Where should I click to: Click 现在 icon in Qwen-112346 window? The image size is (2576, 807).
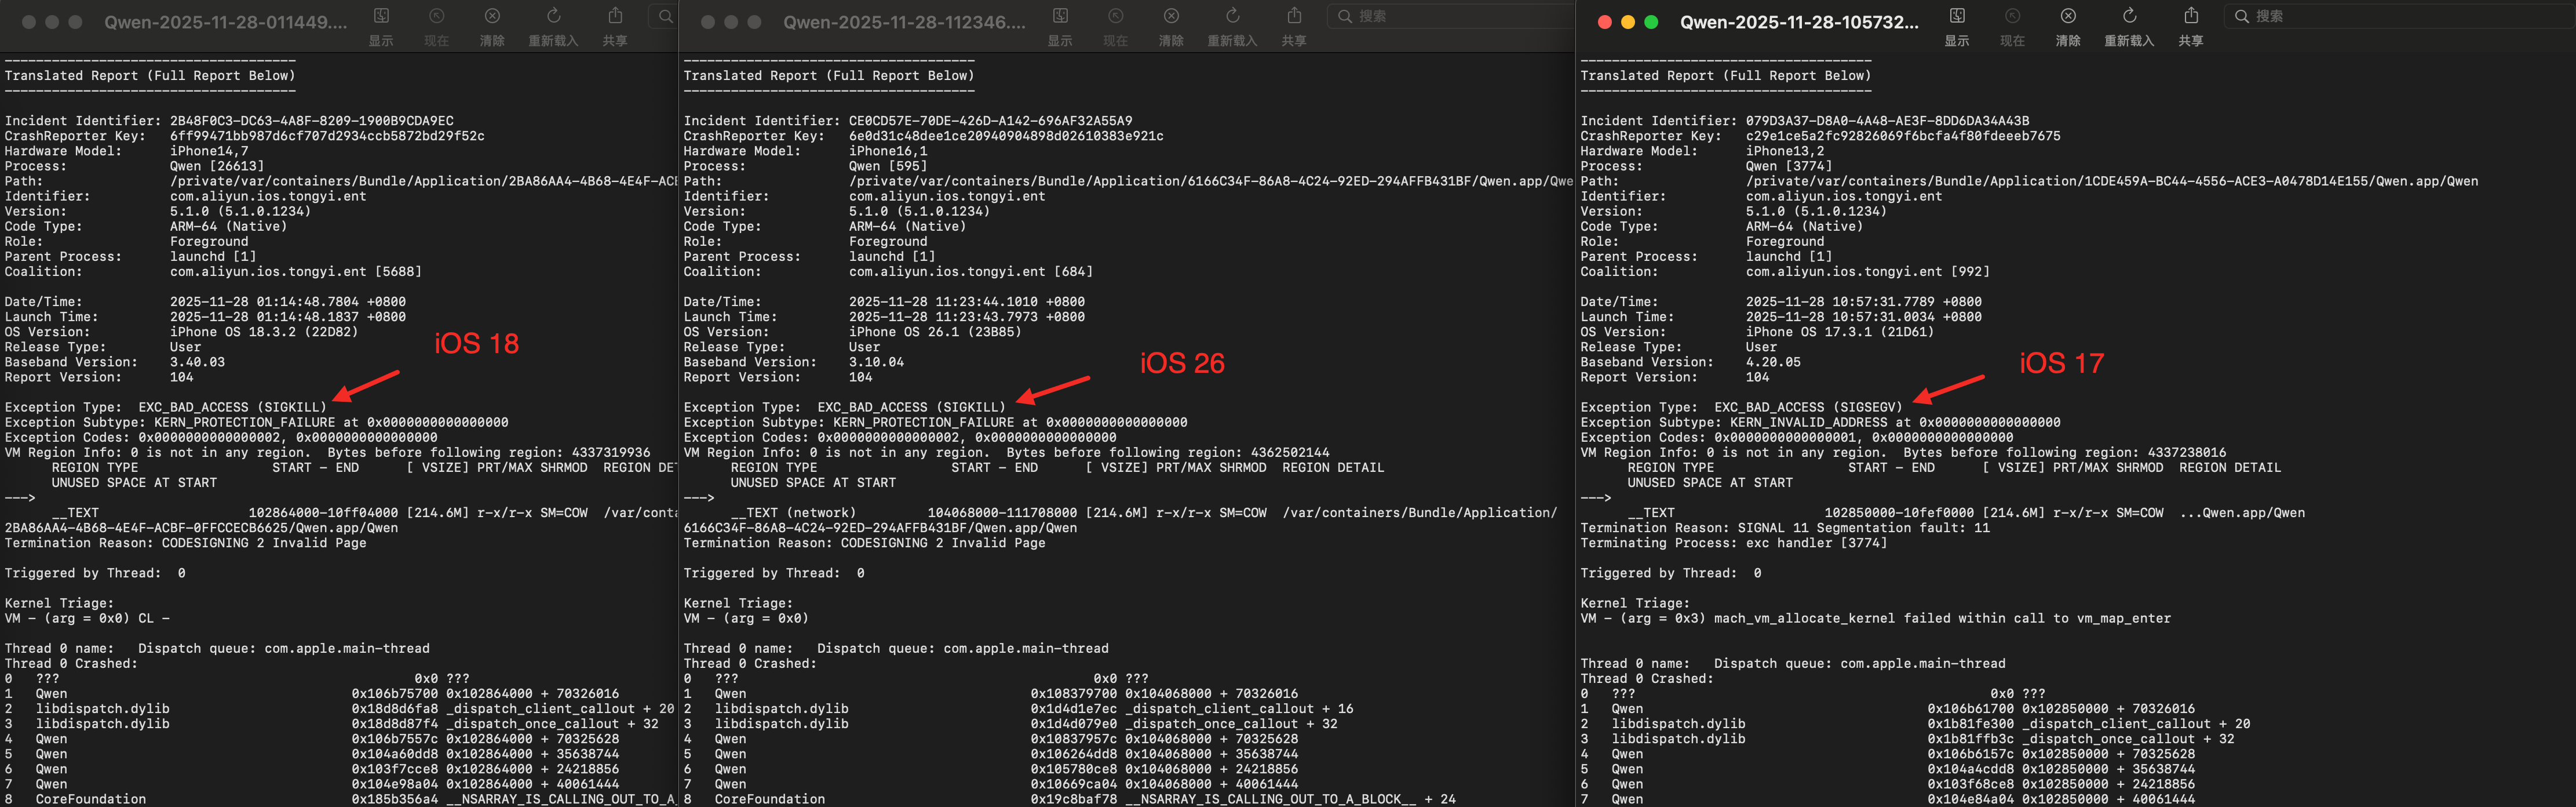1116,16
